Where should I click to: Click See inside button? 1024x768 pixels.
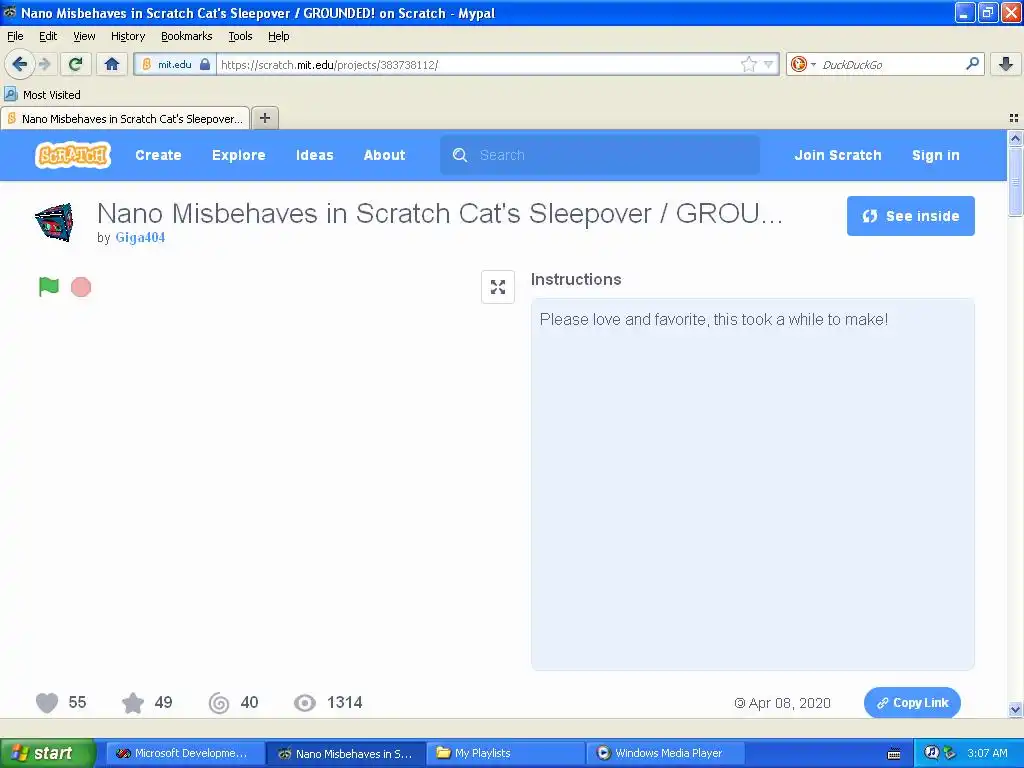click(910, 216)
